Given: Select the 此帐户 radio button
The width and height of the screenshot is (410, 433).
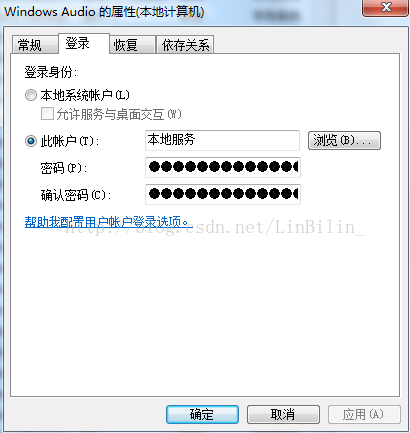Looking at the screenshot, I should 31,141.
